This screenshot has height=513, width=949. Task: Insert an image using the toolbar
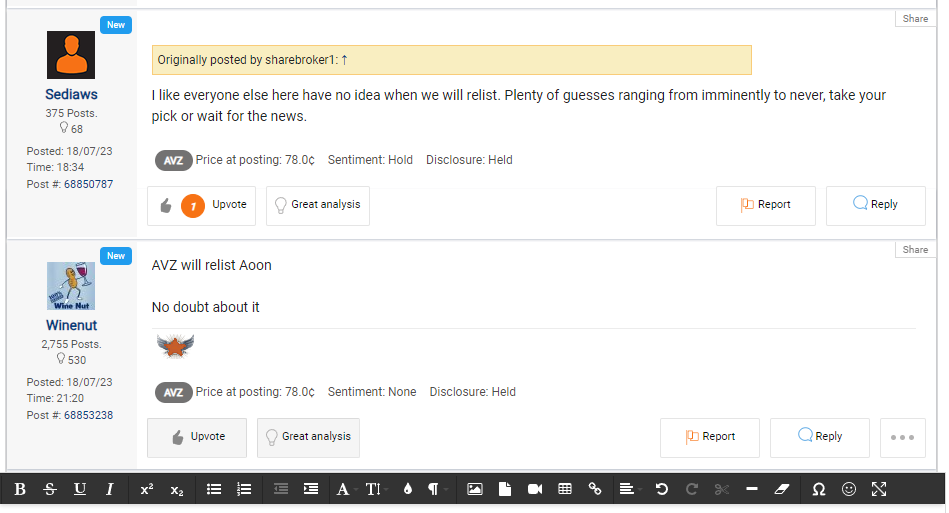(475, 489)
